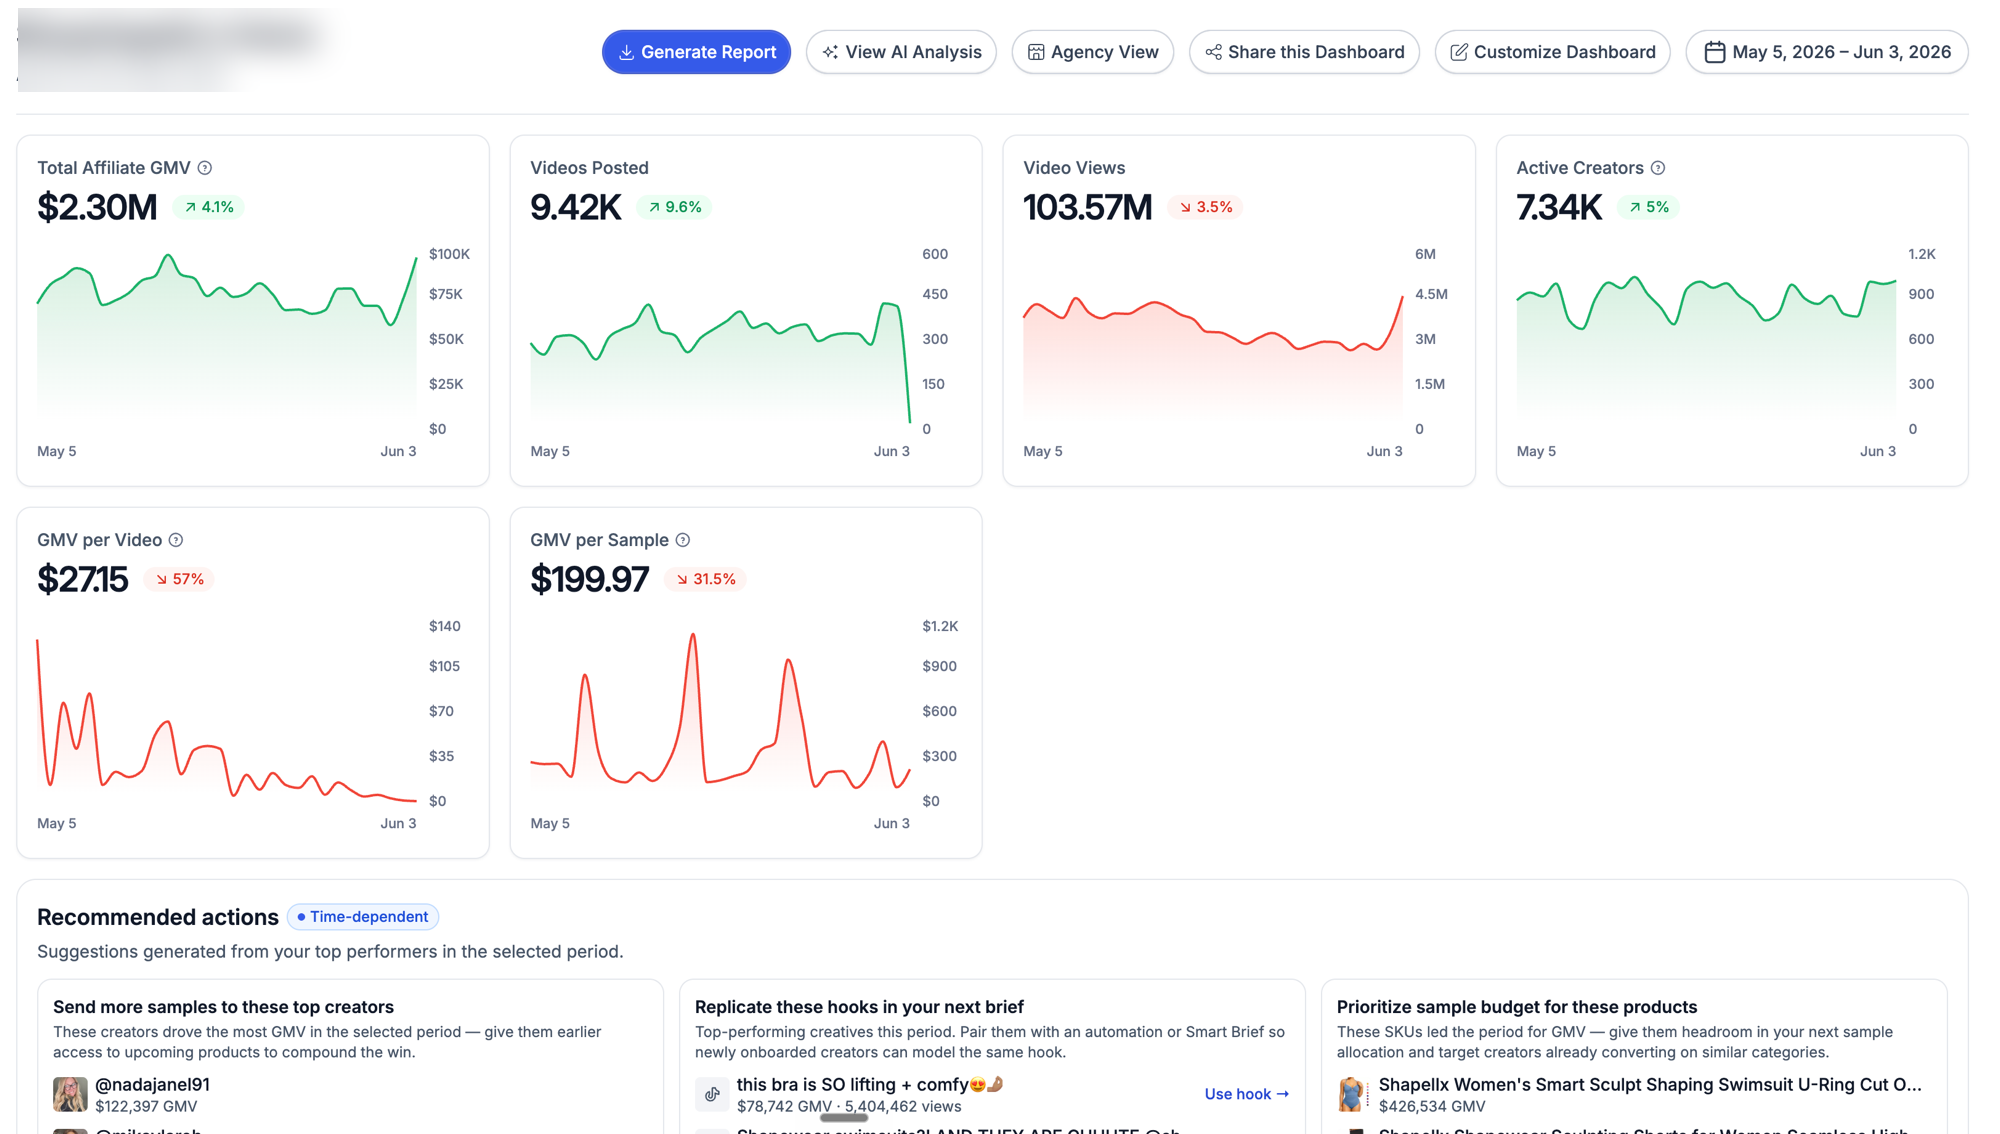Click the $199.97 GMV per Sample value
Viewport: 2000px width, 1134px height.
pos(590,579)
